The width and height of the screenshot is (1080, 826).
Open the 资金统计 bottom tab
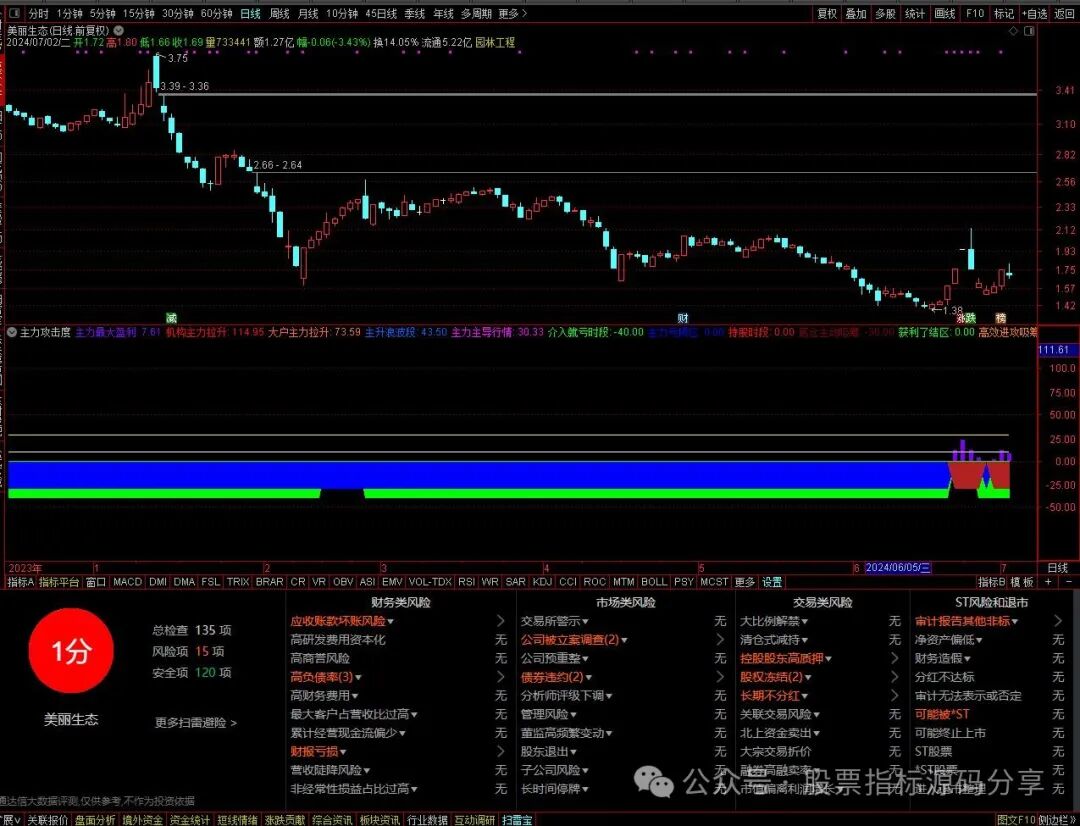point(190,820)
